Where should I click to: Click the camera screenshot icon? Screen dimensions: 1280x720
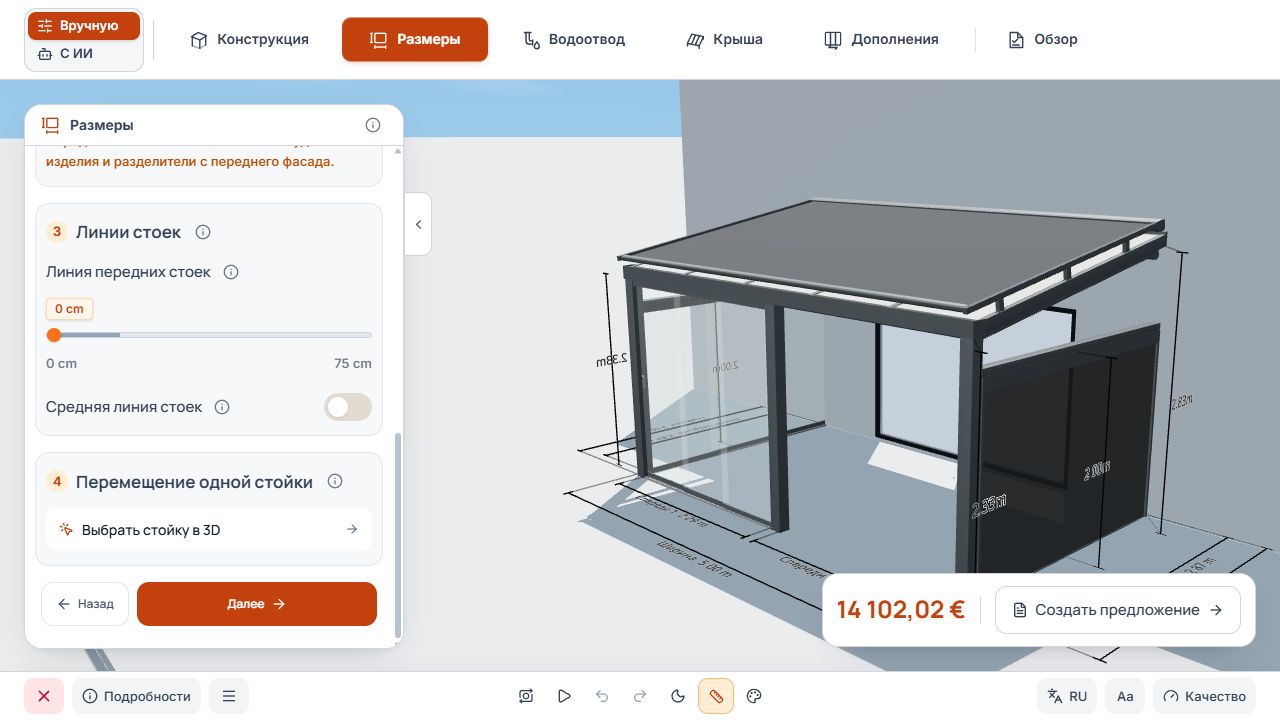tap(527, 696)
